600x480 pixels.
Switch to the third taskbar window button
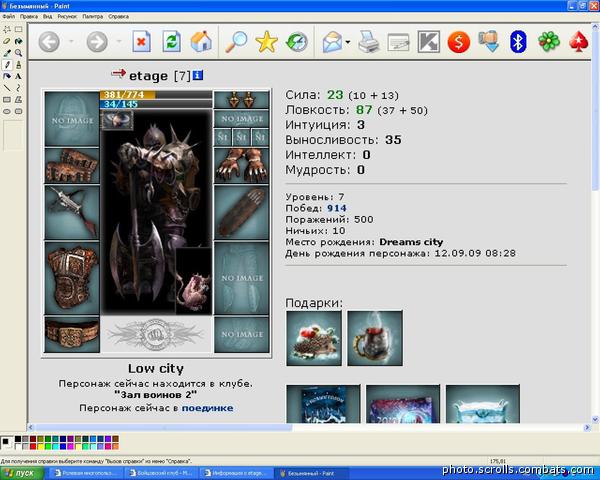coord(236,473)
